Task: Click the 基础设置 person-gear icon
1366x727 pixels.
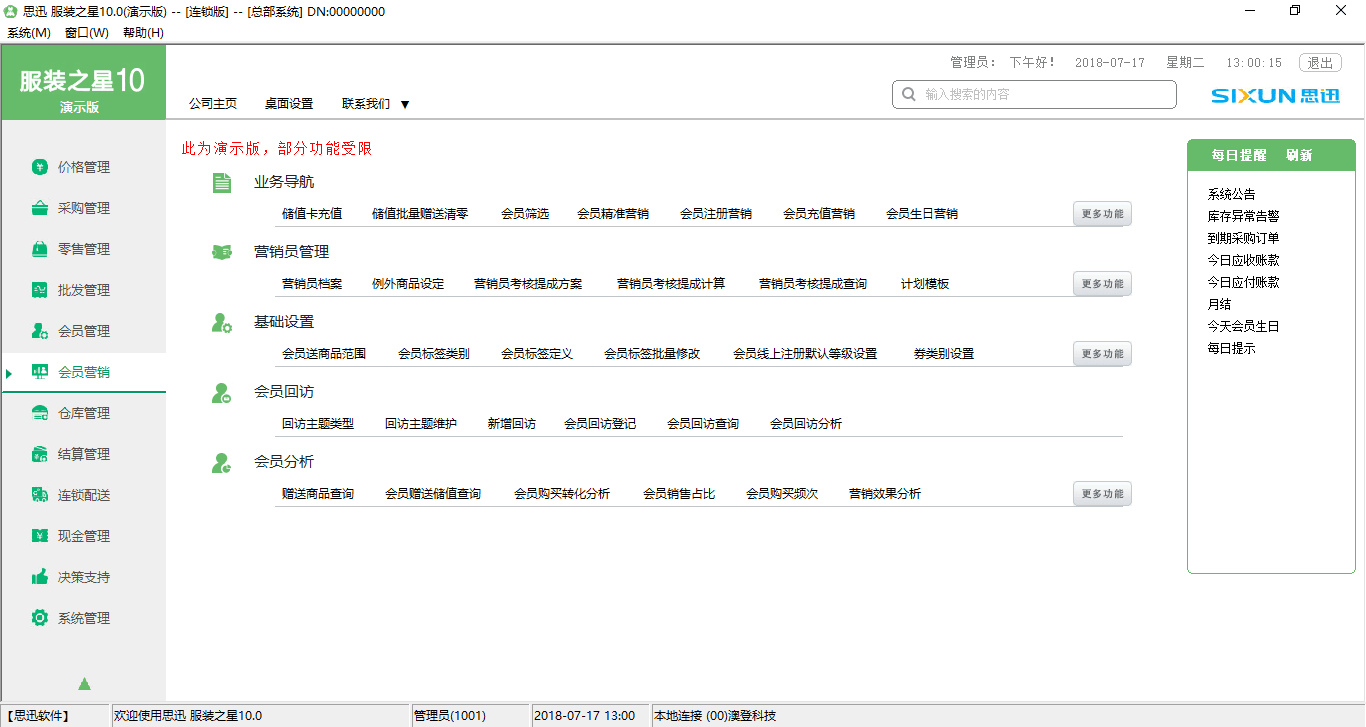Action: (221, 322)
